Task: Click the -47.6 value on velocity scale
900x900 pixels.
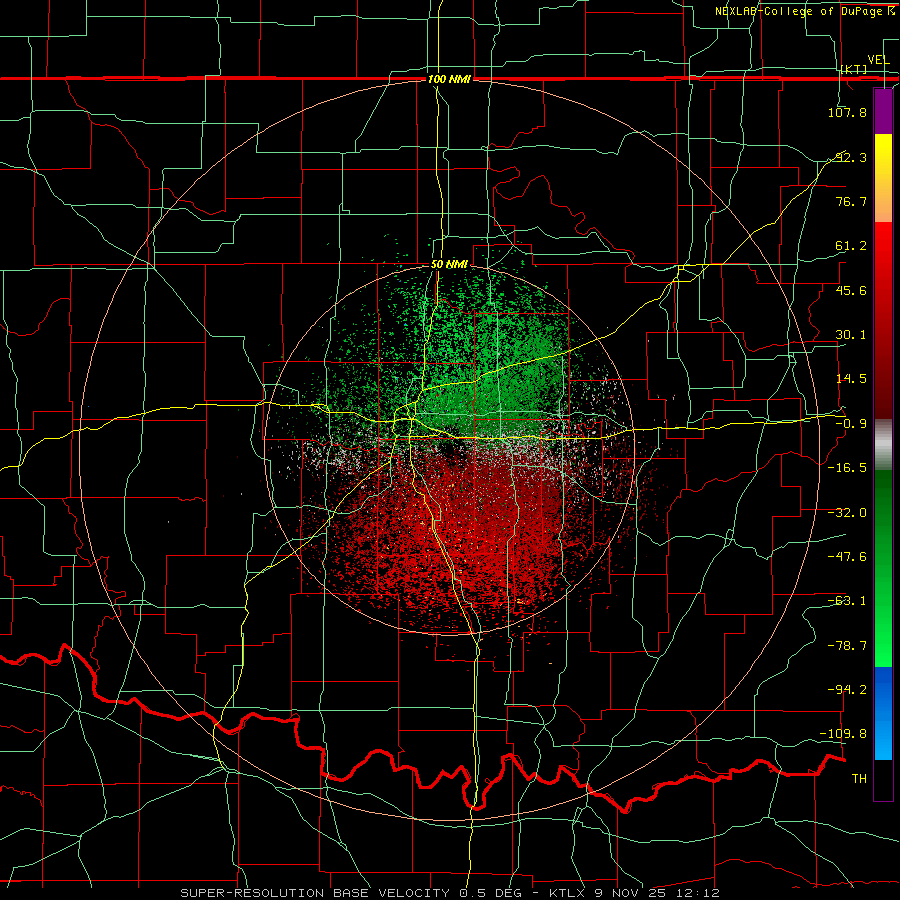Action: click(x=847, y=557)
